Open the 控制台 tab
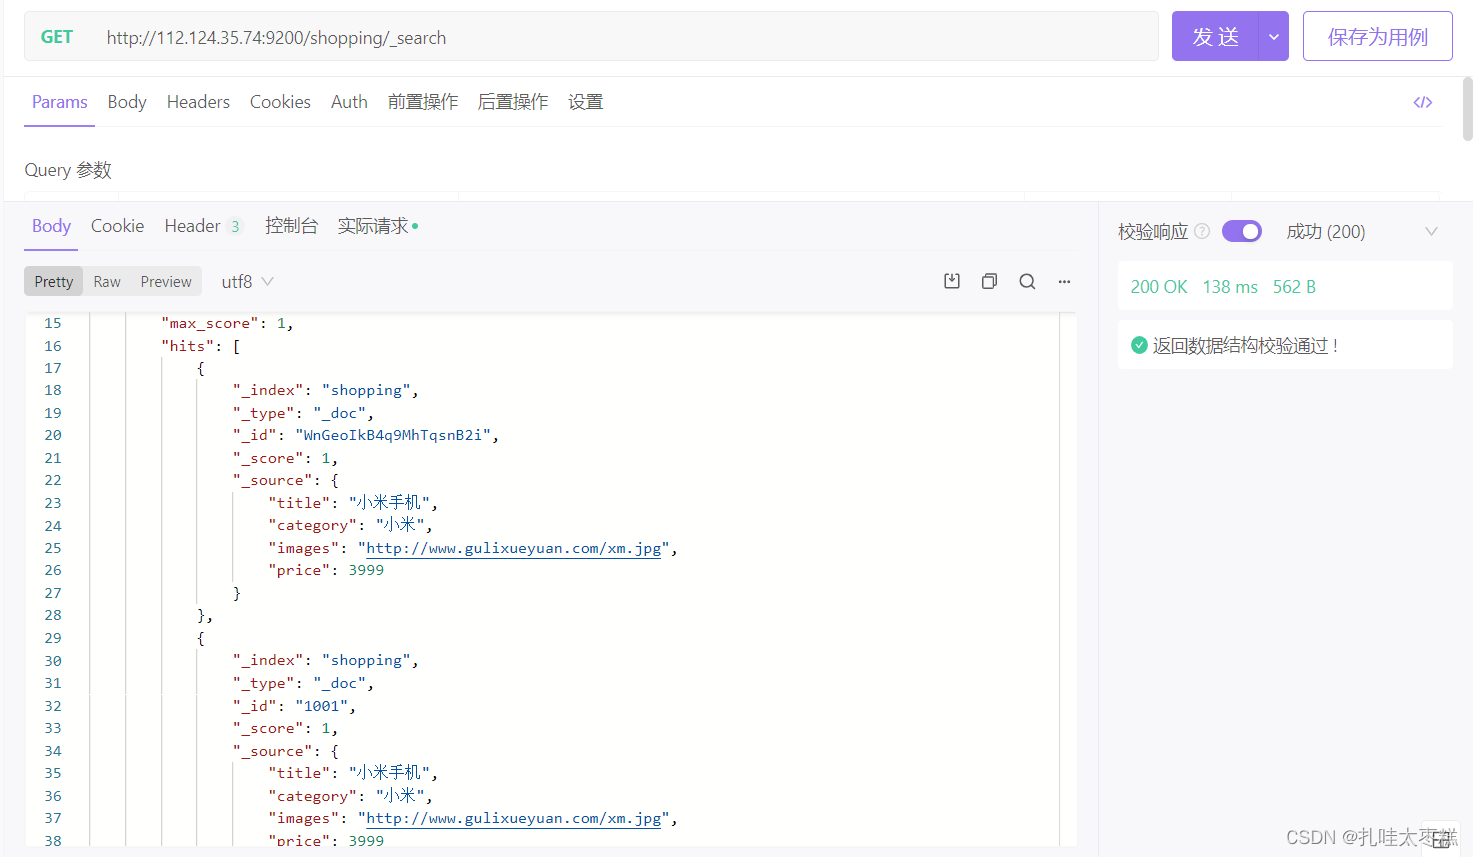The image size is (1473, 857). coord(291,226)
